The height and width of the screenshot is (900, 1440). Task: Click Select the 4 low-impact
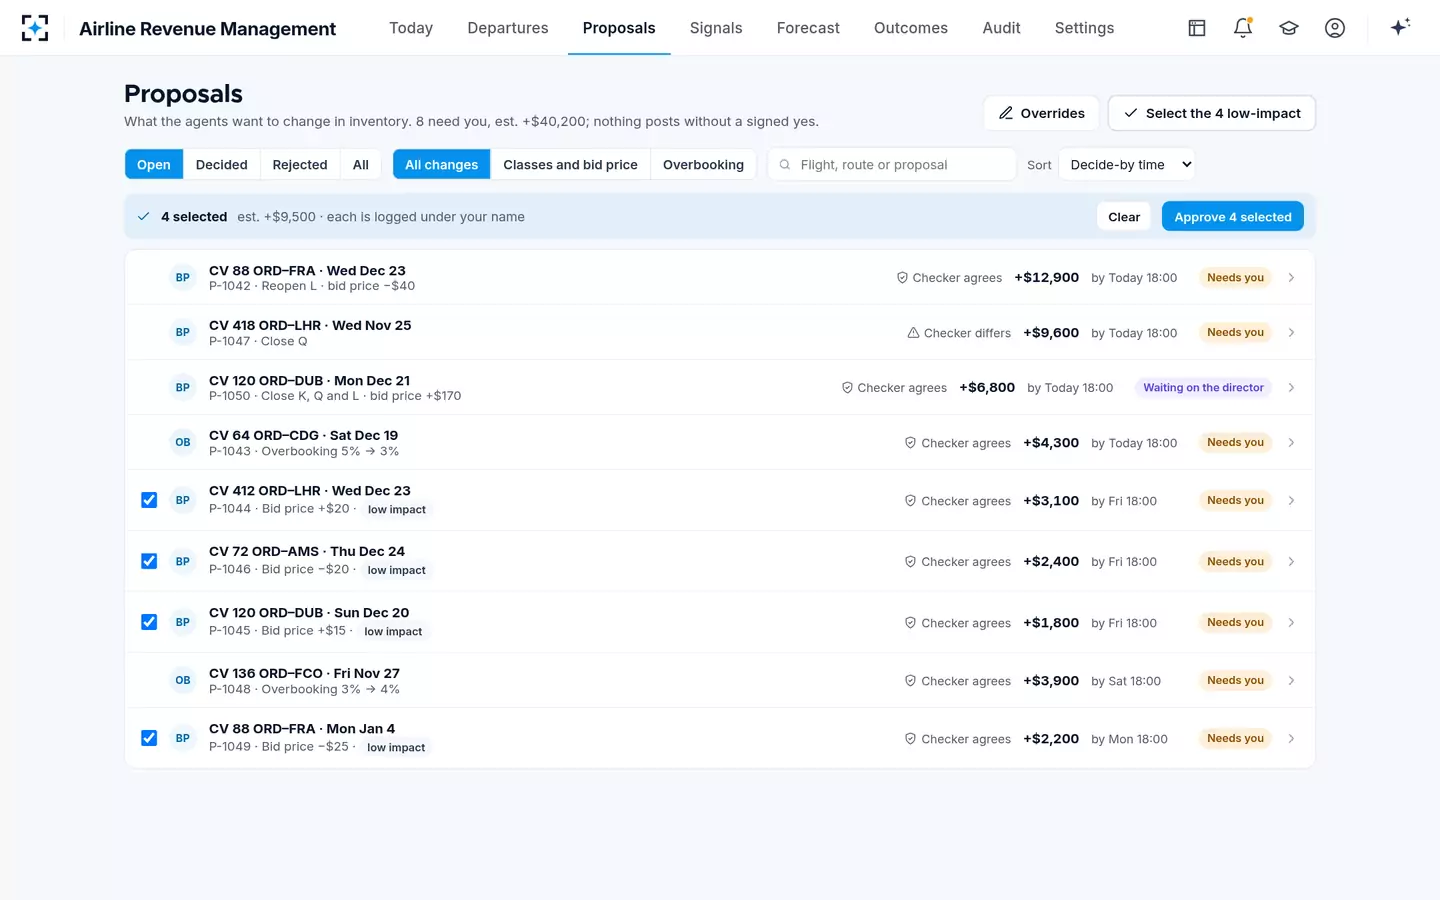coord(1212,113)
